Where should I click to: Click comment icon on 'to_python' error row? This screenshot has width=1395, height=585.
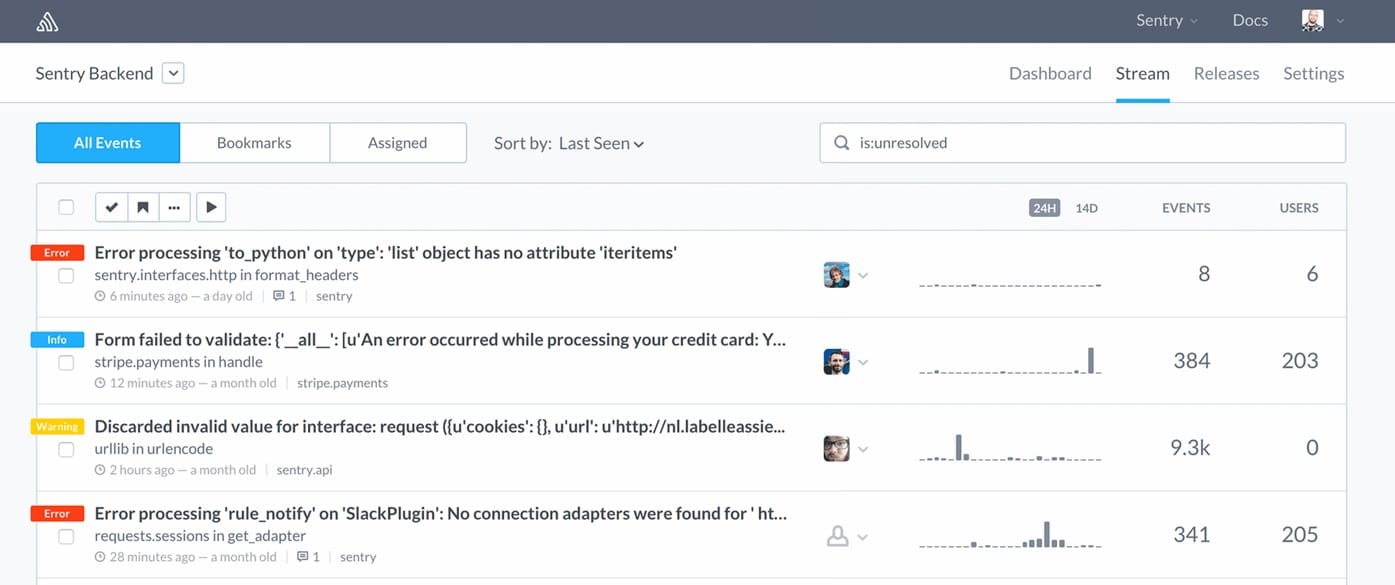point(279,296)
